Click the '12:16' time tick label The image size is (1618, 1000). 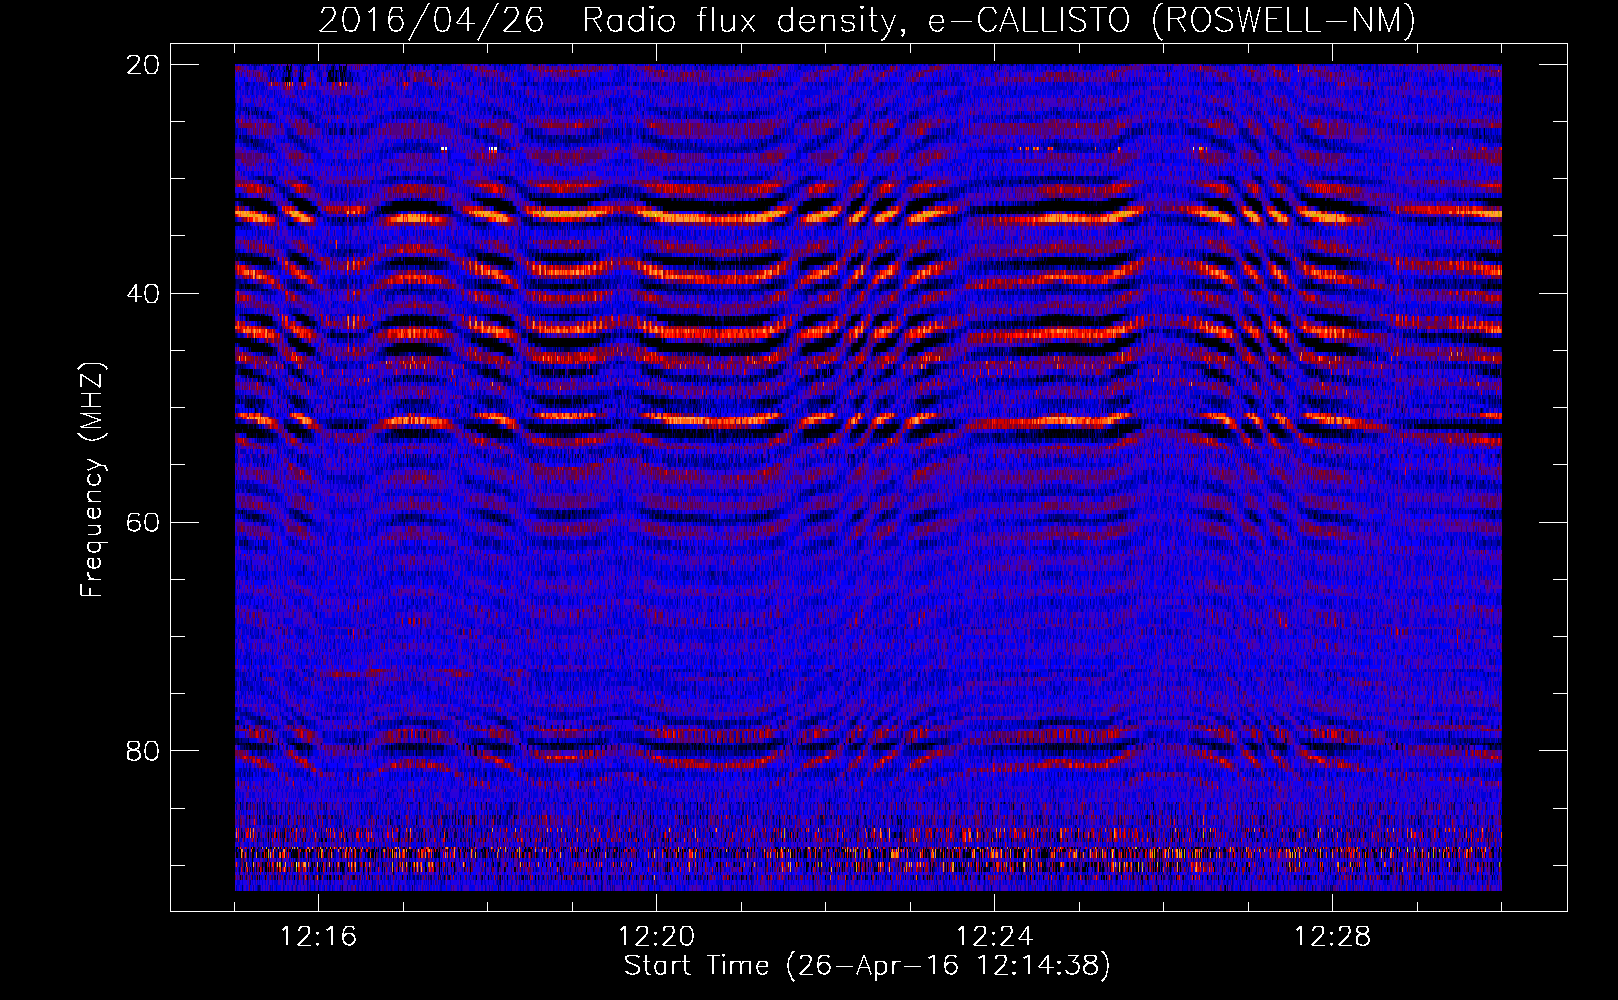318,937
